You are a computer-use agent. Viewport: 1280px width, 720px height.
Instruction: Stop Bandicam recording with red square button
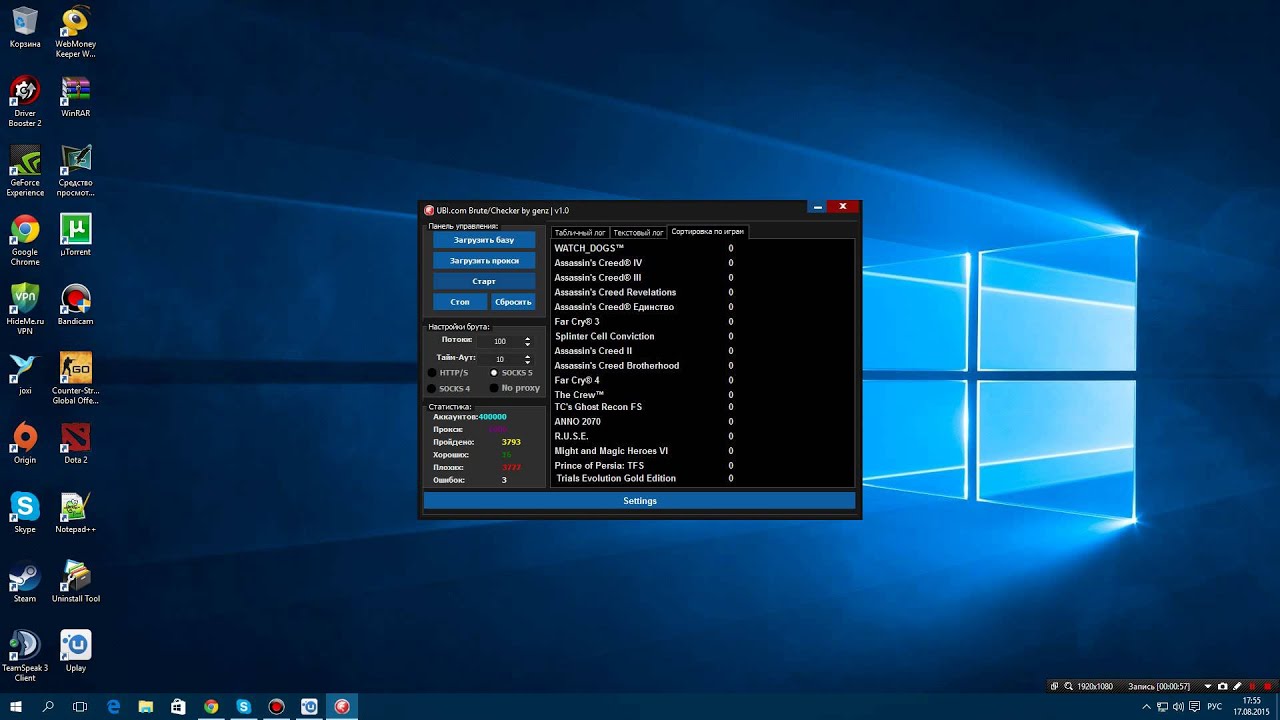[1266, 686]
